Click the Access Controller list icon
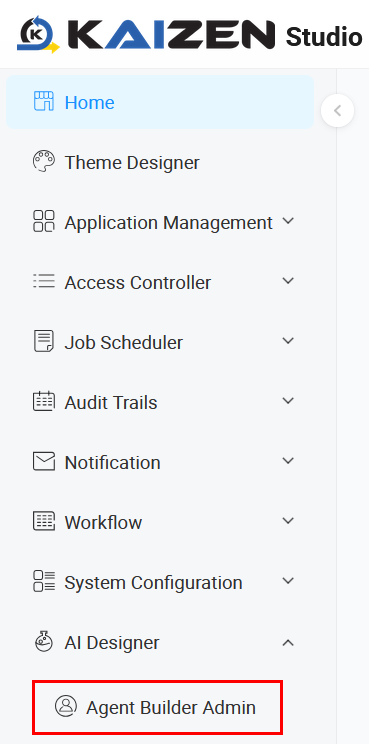Screen dimensions: 369x744 (44, 281)
